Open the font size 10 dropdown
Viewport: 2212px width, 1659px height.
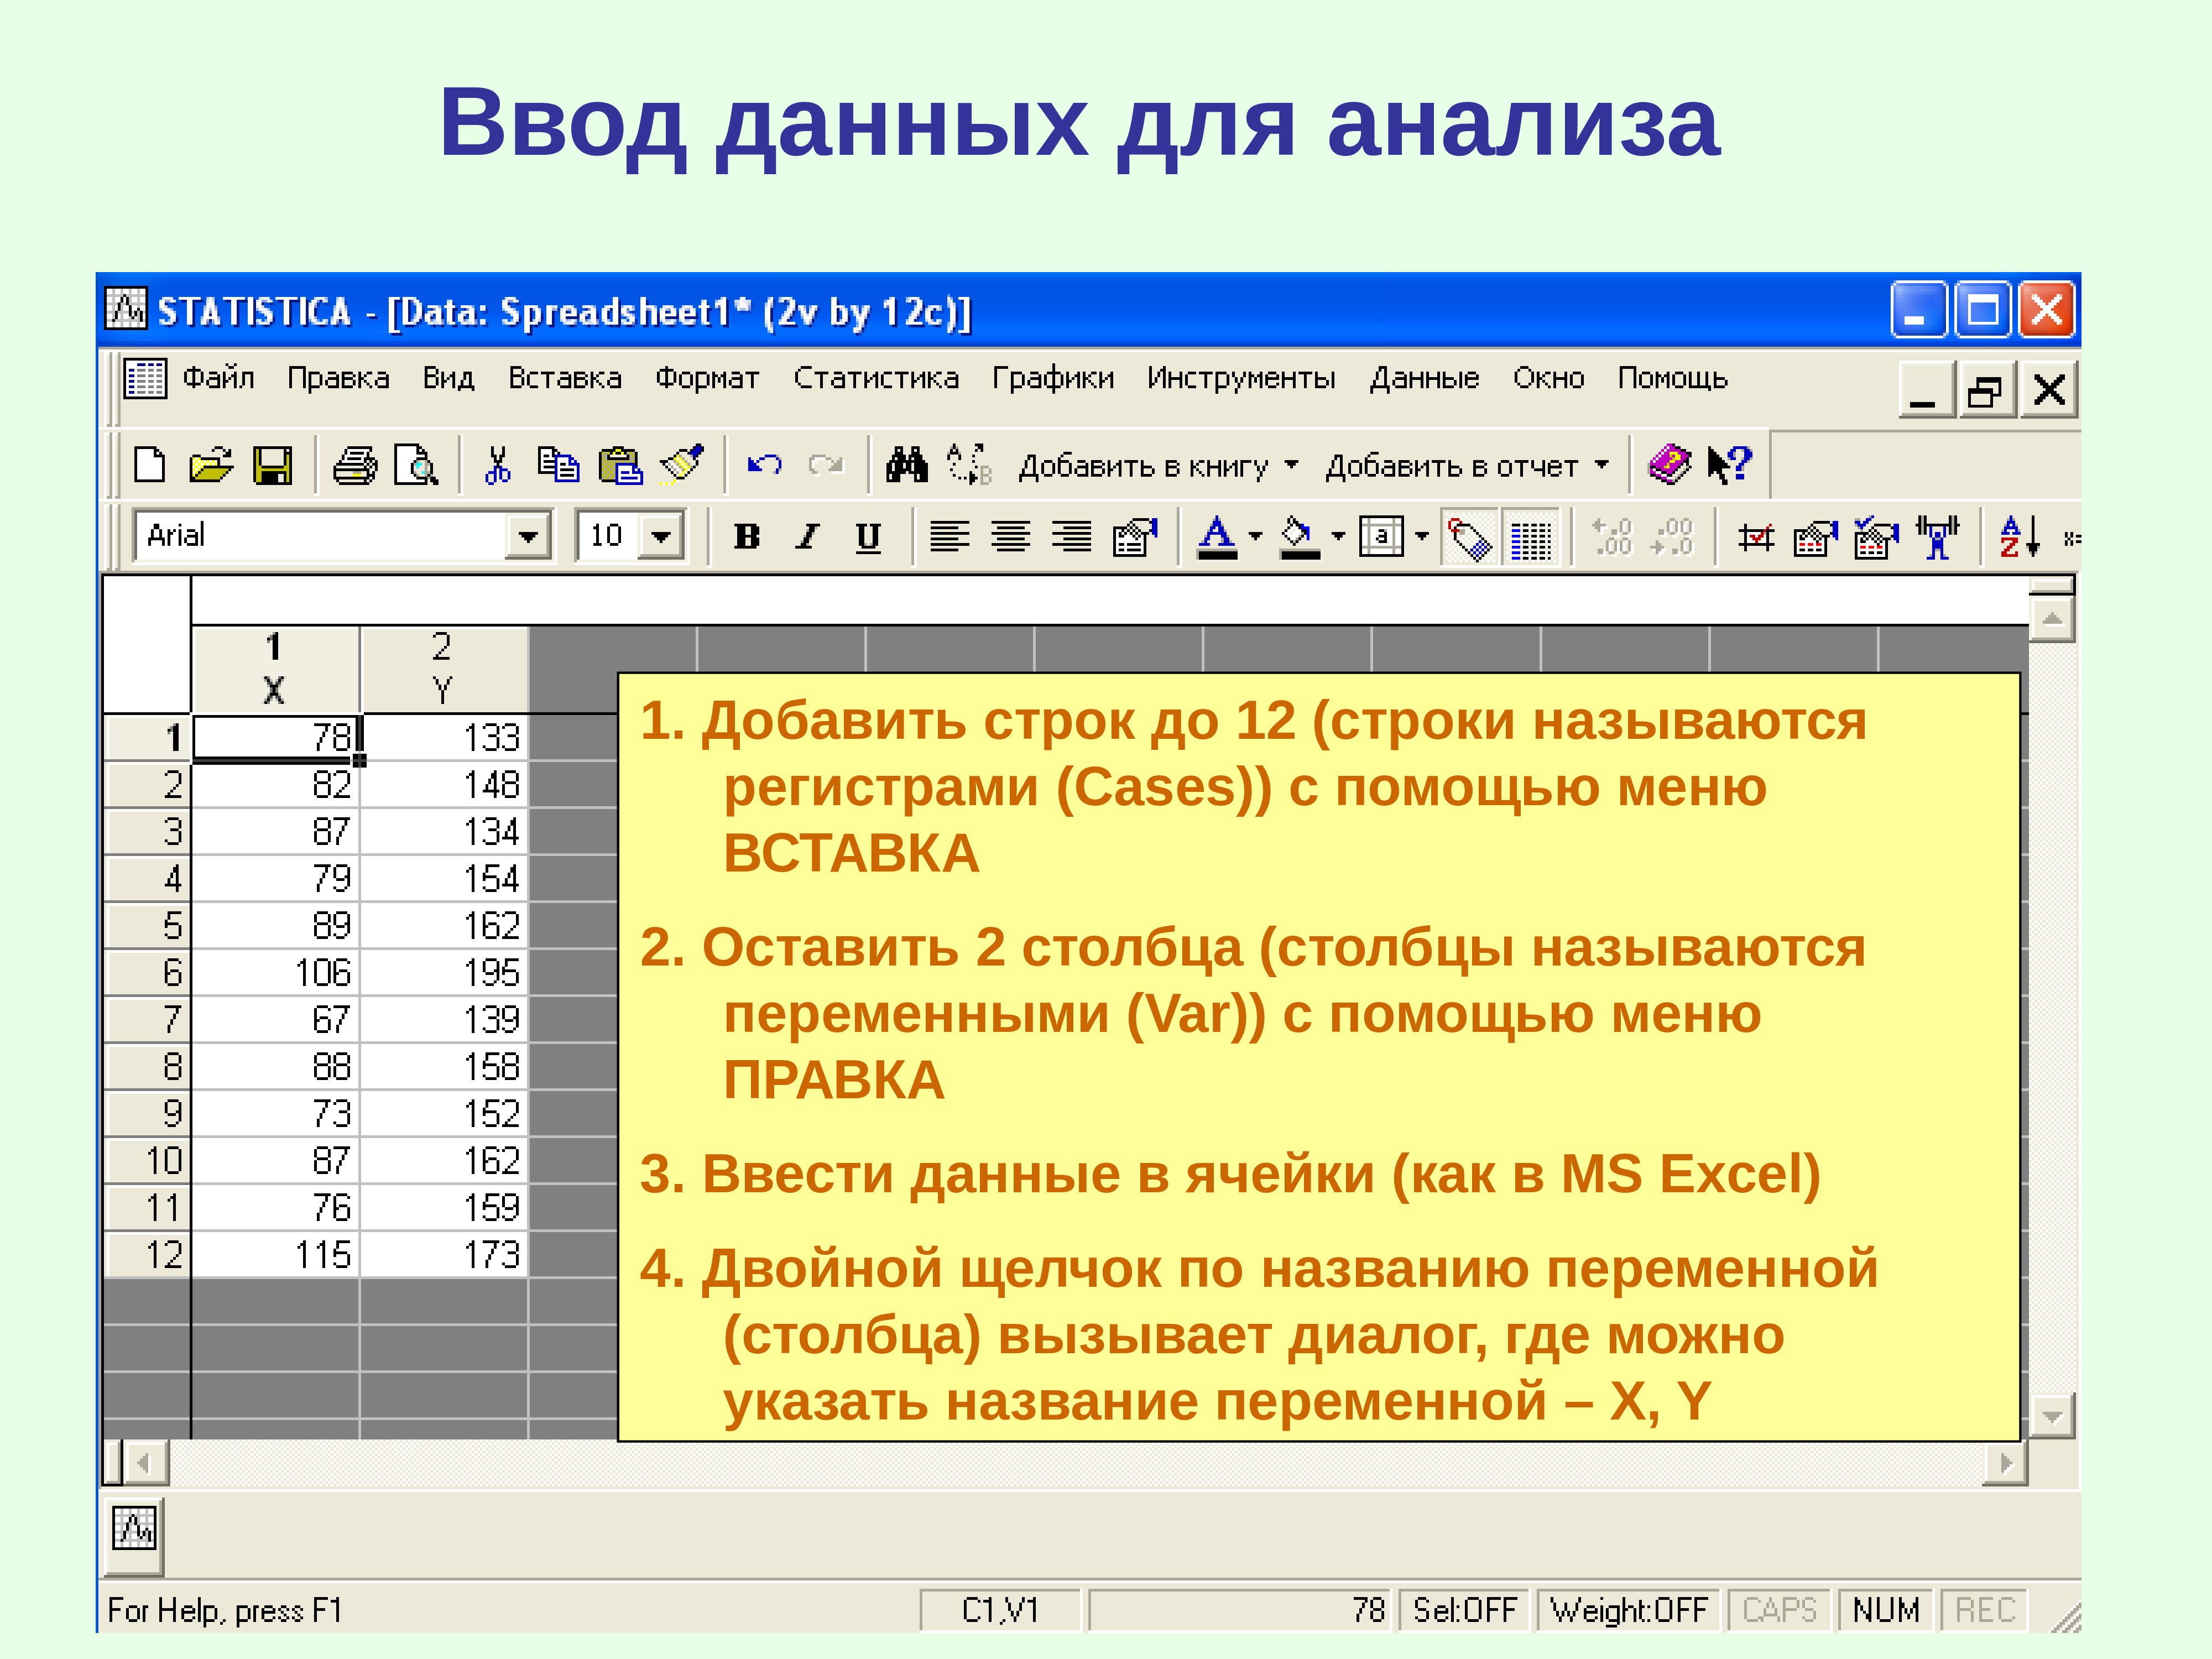[x=660, y=537]
